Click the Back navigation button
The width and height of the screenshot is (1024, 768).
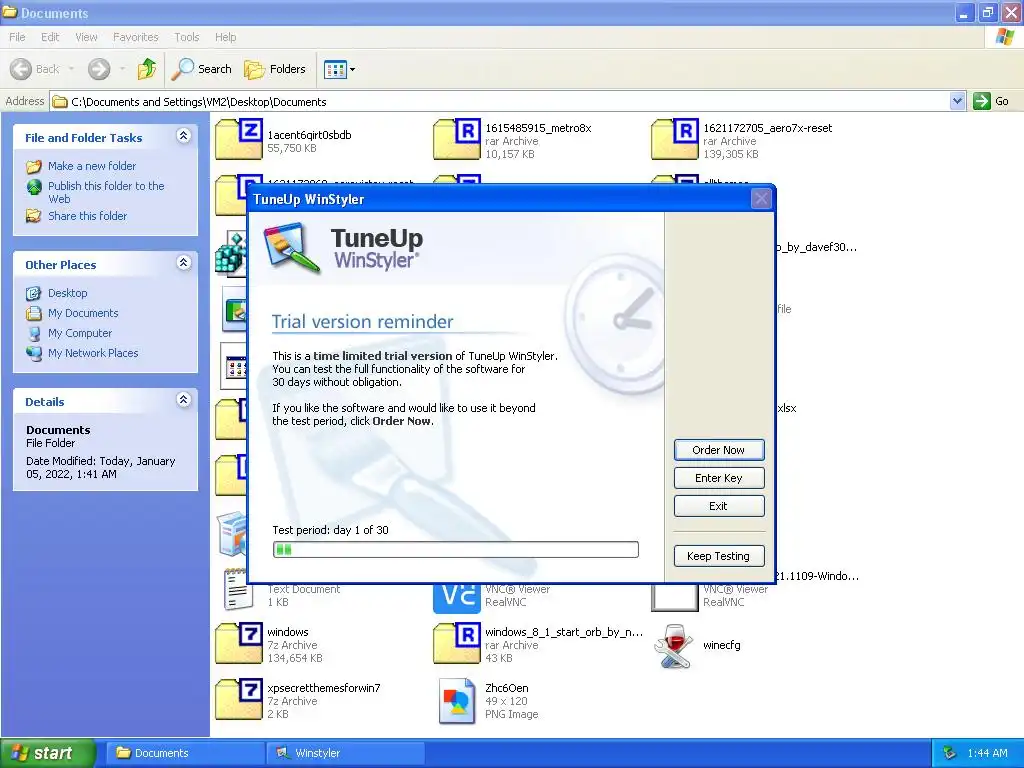coord(35,69)
